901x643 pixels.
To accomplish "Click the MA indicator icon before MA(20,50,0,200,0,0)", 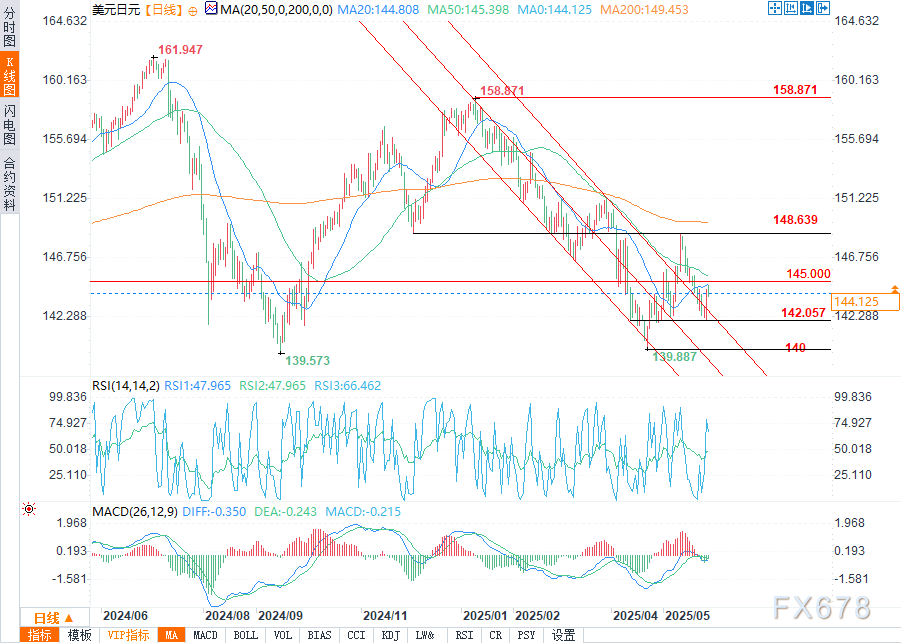I will click(210, 9).
